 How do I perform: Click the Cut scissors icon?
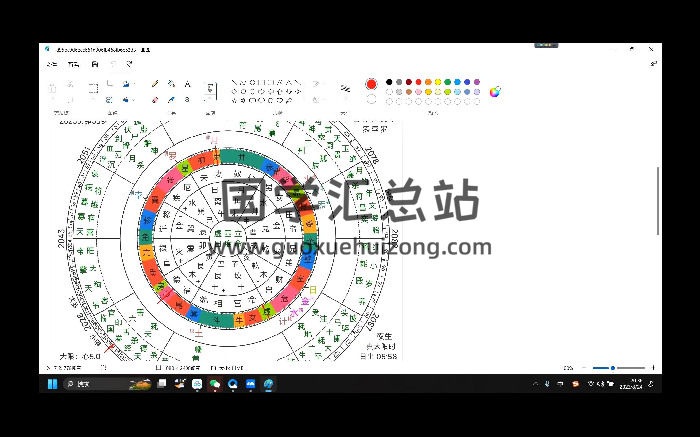[70, 84]
